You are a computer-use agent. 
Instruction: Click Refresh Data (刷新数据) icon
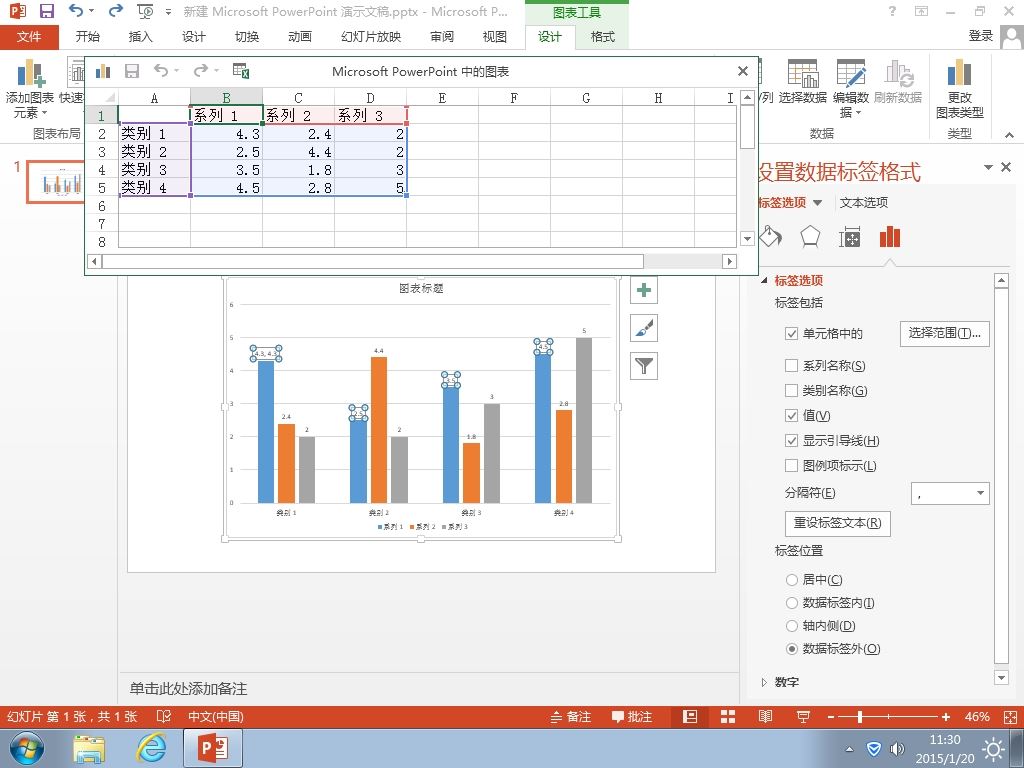click(898, 73)
